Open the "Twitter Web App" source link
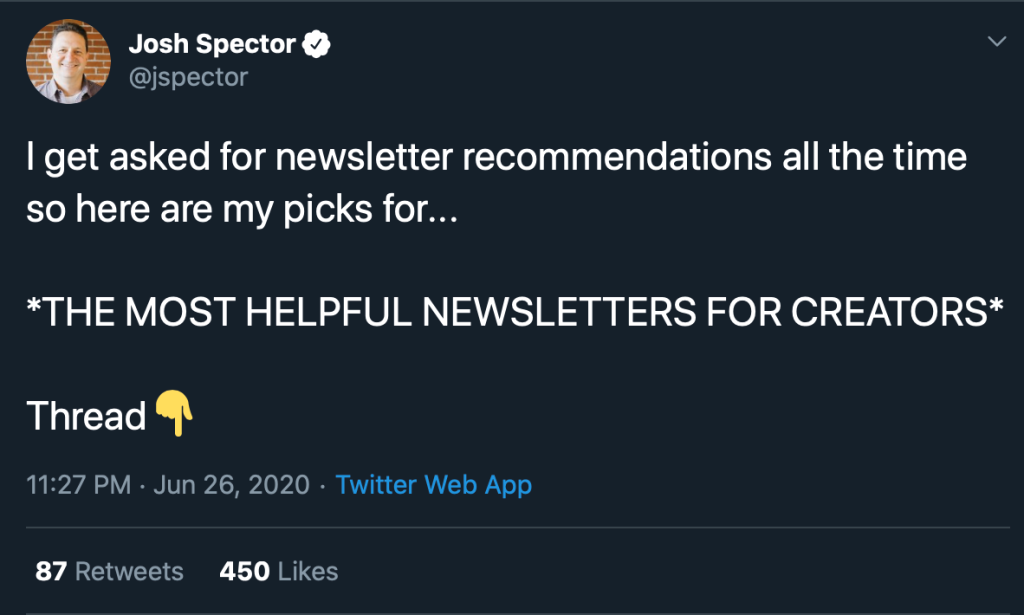This screenshot has height=615, width=1024. pos(433,485)
